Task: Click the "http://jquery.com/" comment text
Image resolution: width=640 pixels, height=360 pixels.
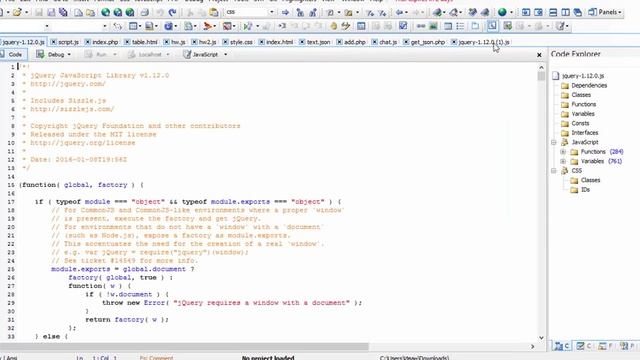Action: tap(68, 84)
